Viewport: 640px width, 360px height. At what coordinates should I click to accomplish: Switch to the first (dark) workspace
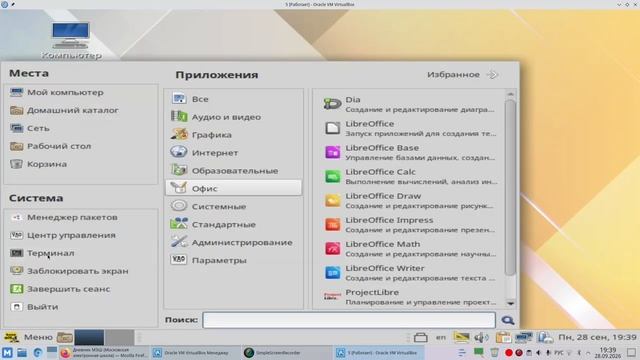[x=89, y=338]
